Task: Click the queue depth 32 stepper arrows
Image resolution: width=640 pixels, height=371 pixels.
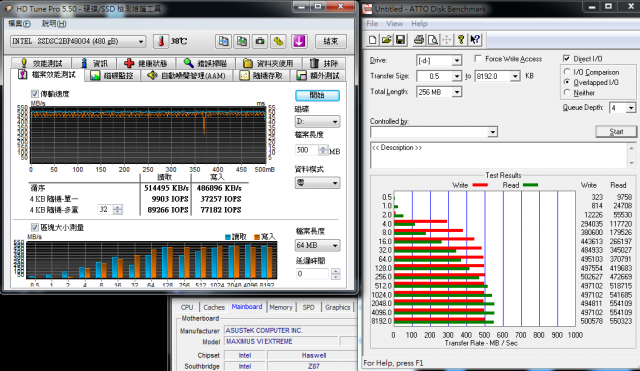Action: (x=117, y=210)
